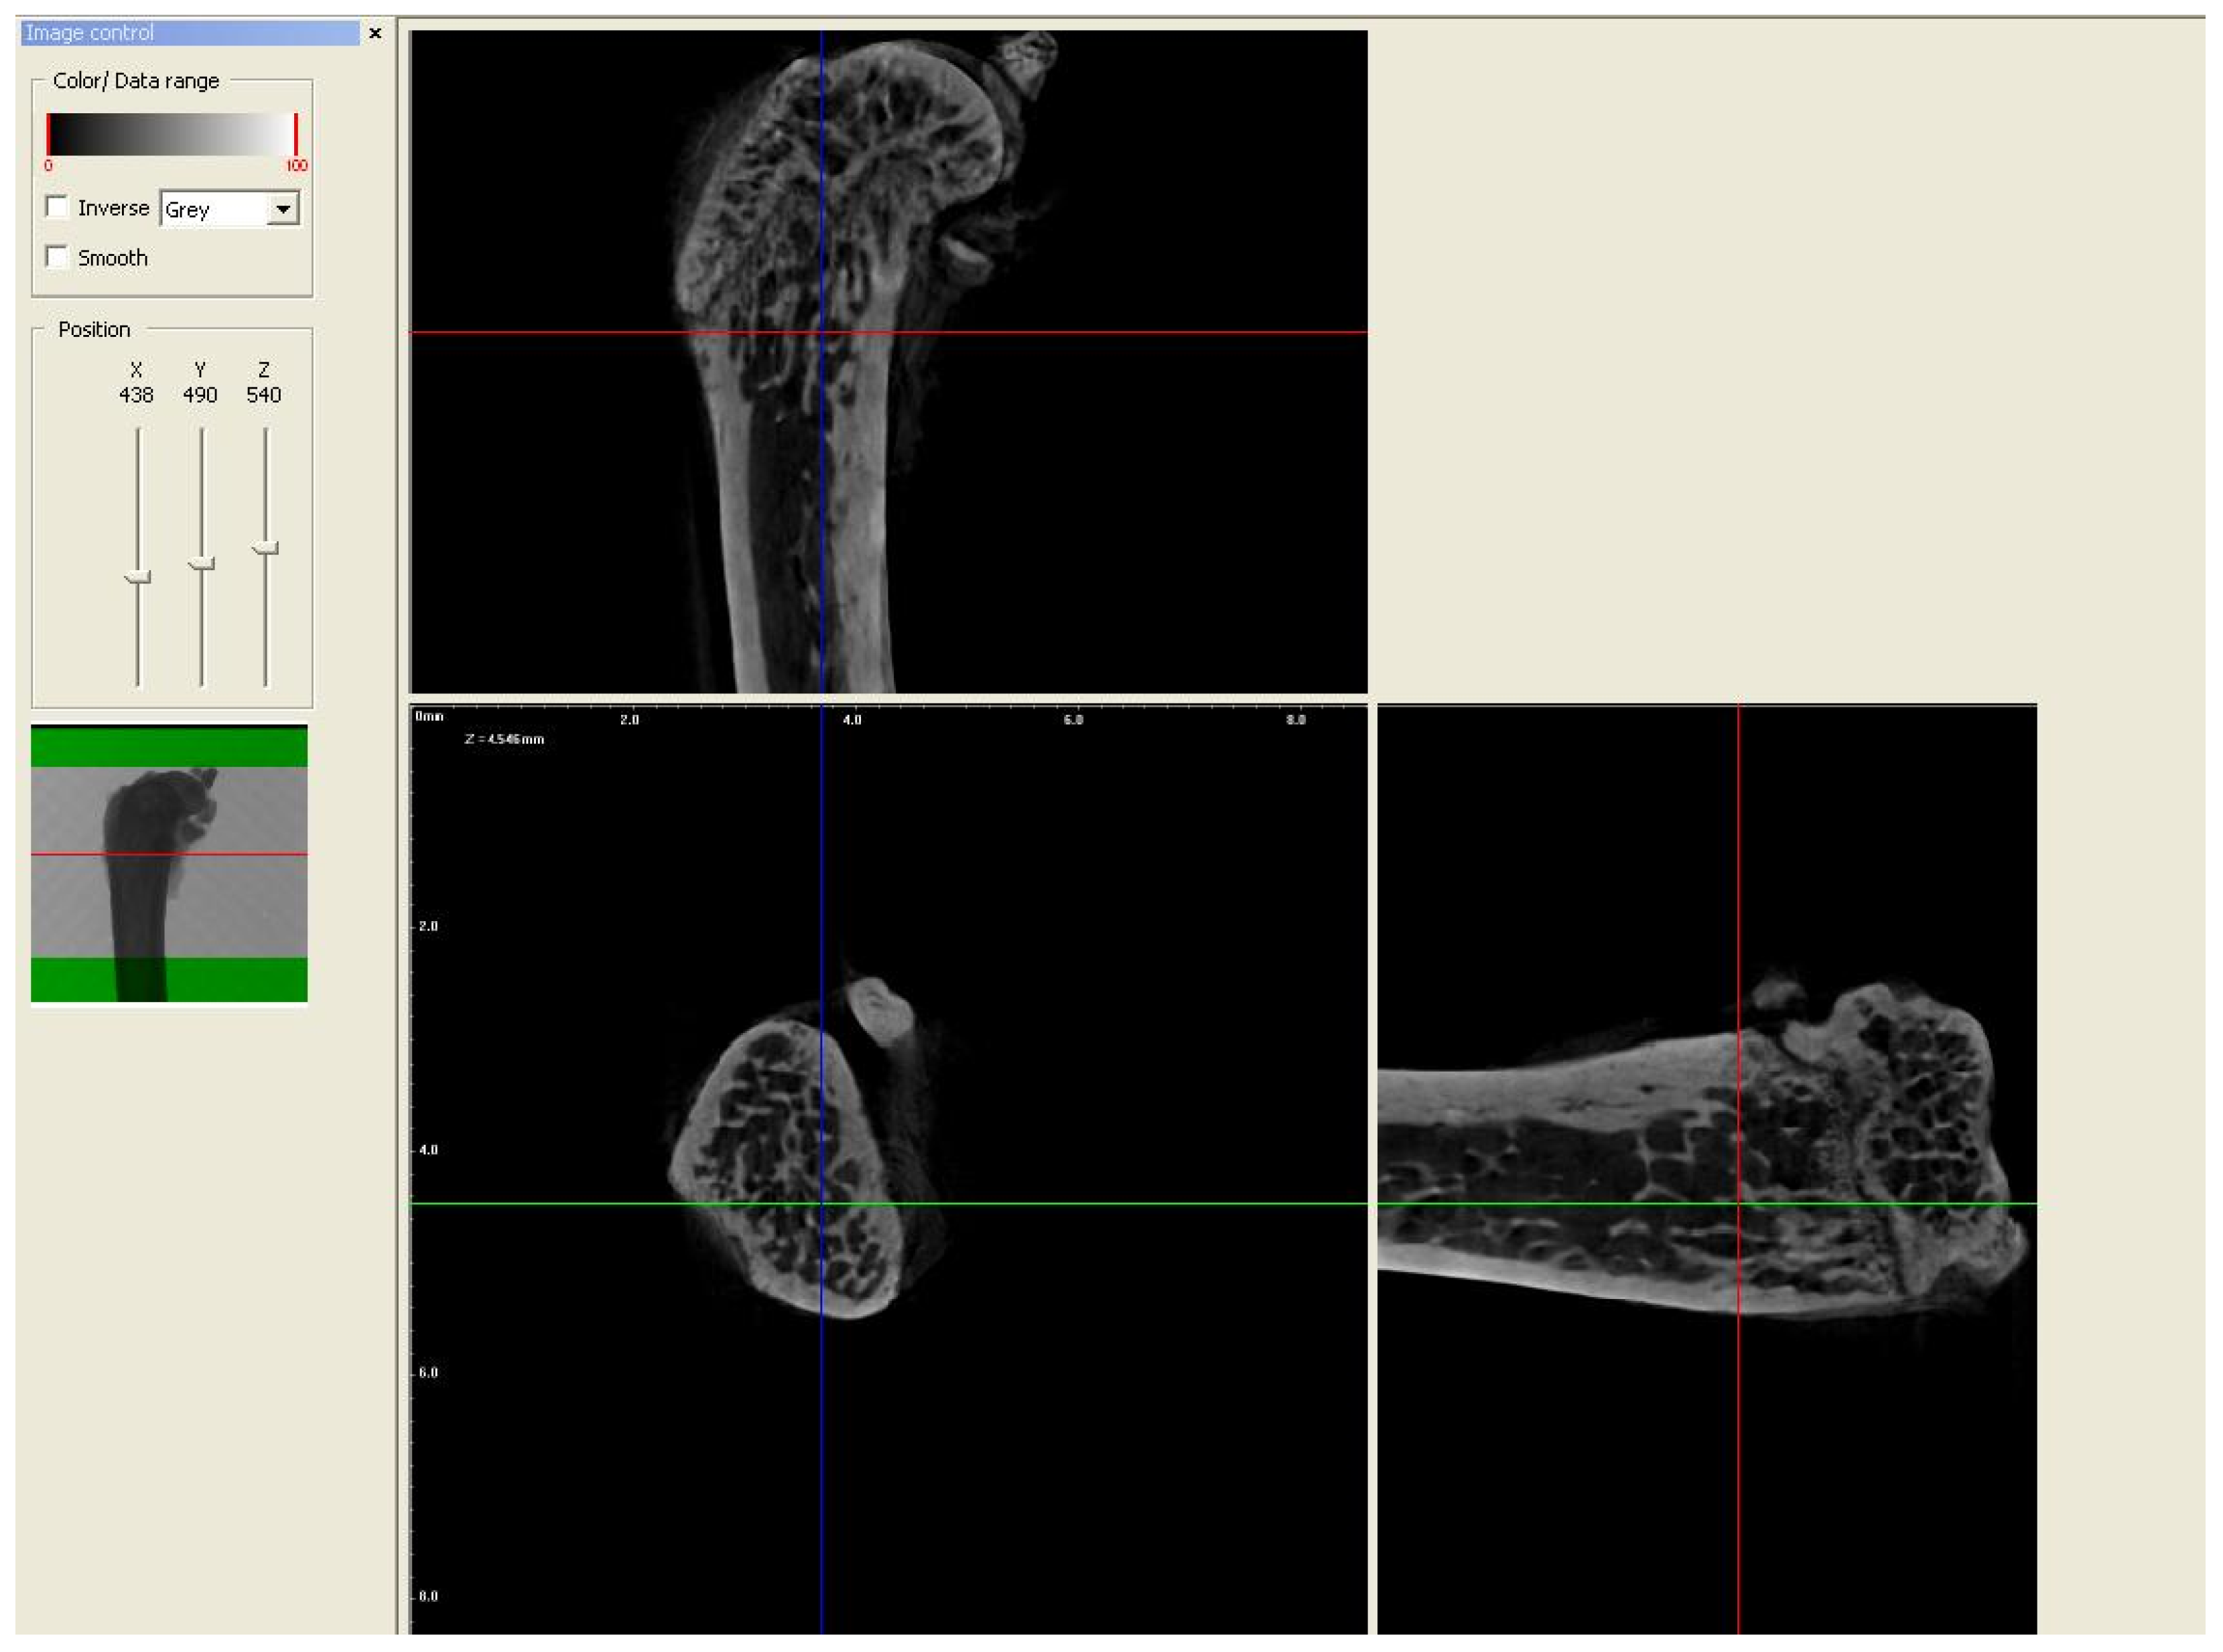
Task: Open the Grey color palette dropdown arrow
Action: 283,209
